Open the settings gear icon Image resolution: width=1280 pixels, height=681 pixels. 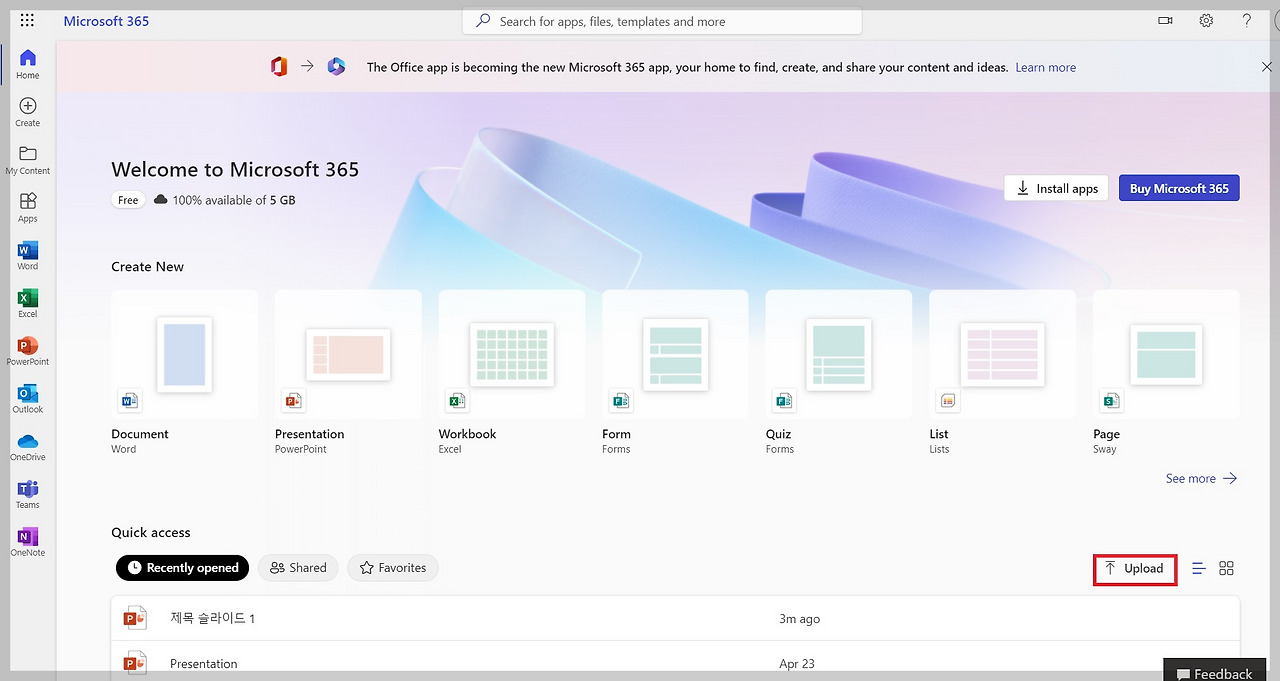[1206, 21]
